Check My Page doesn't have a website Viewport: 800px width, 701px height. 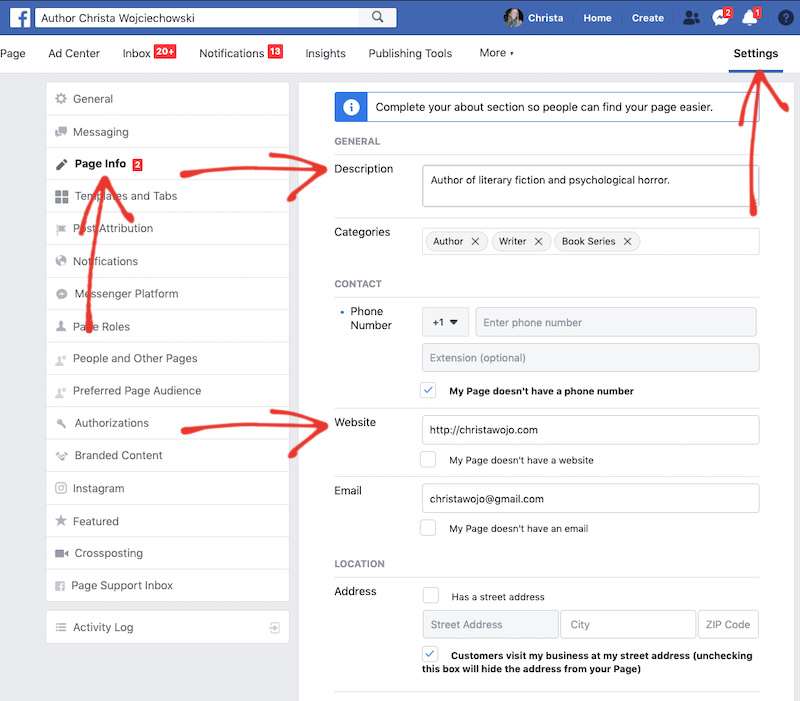tap(429, 460)
